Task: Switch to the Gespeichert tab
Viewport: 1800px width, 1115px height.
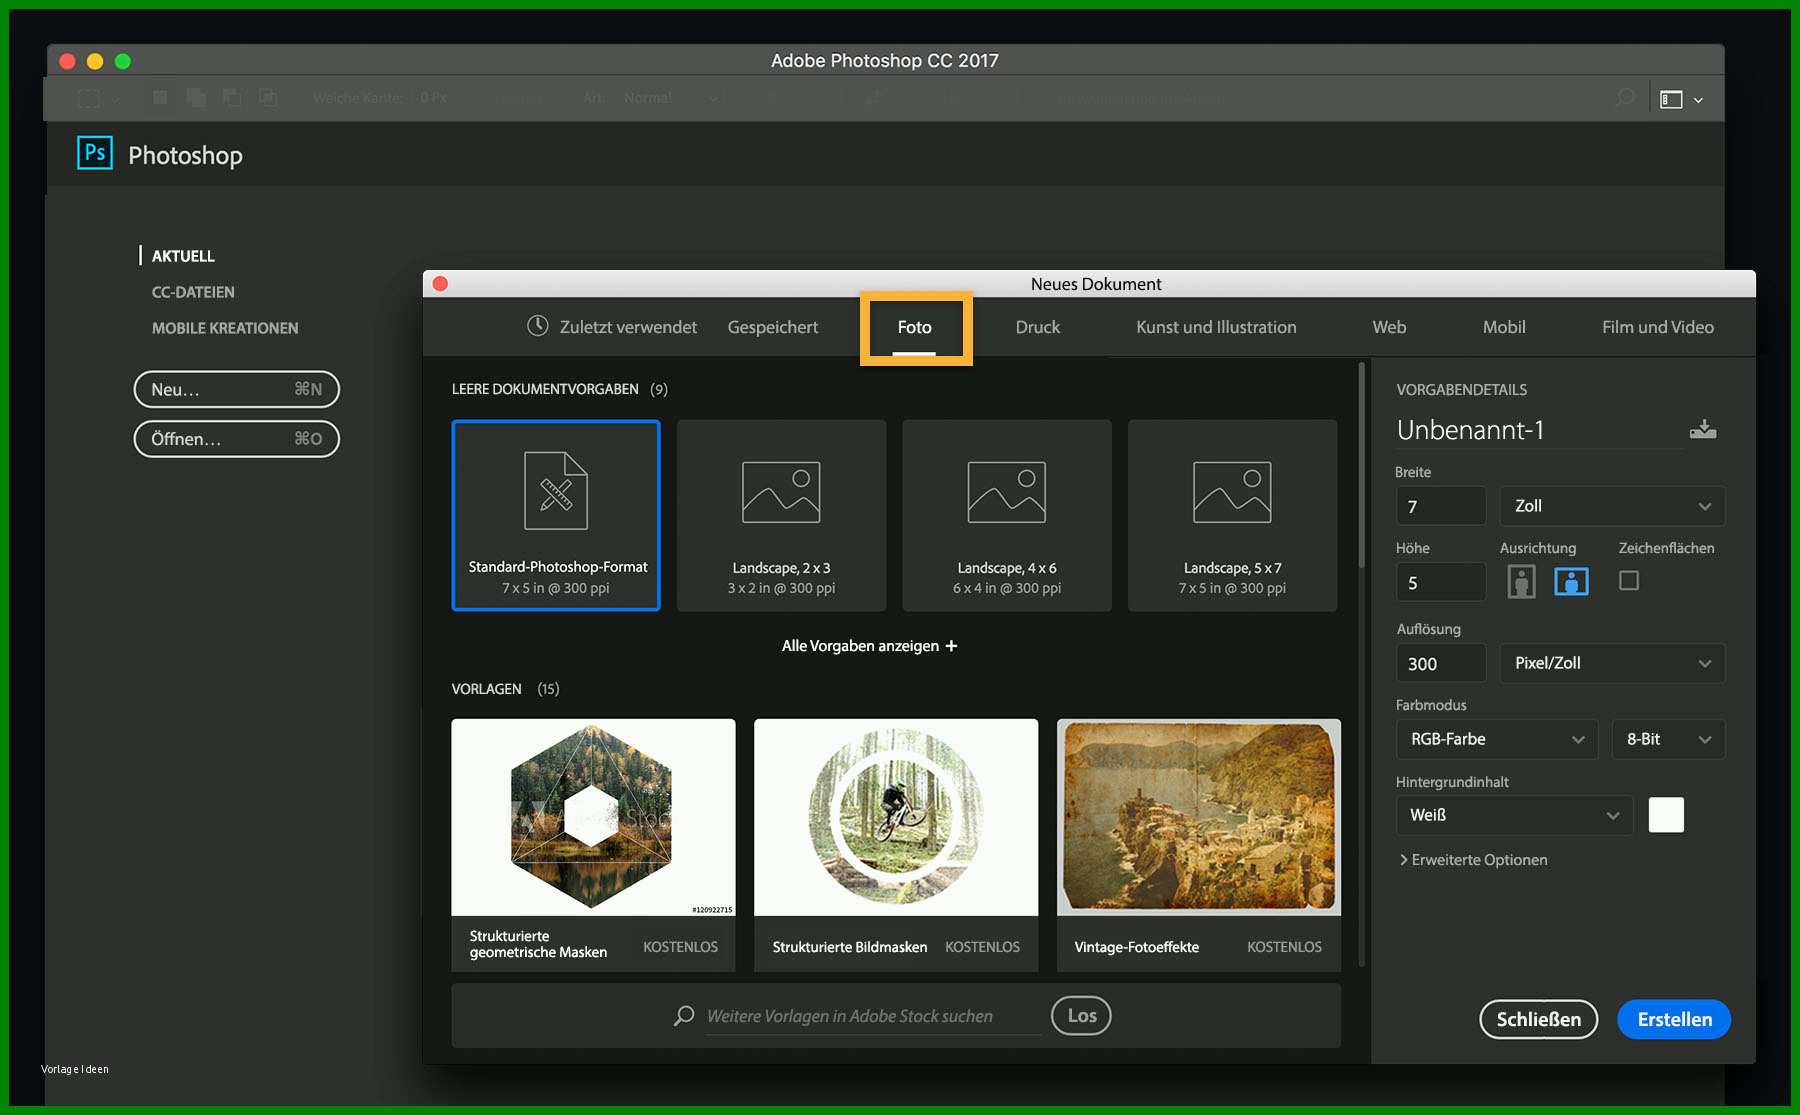Action: 772,327
